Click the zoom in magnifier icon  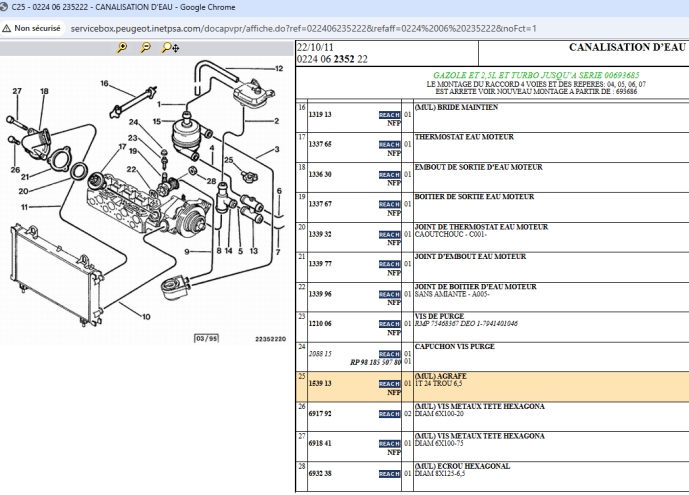tap(122, 47)
